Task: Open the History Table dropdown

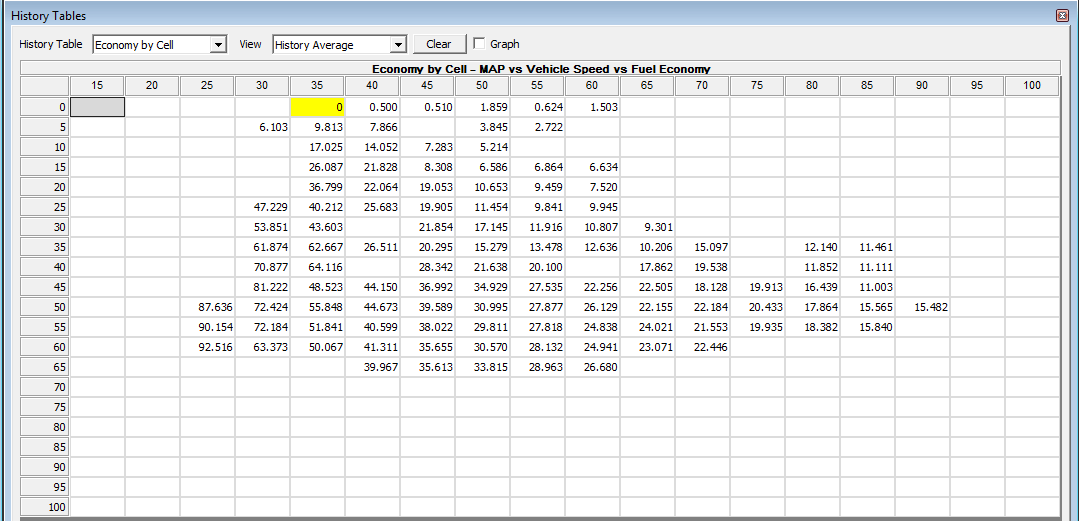Action: click(218, 45)
